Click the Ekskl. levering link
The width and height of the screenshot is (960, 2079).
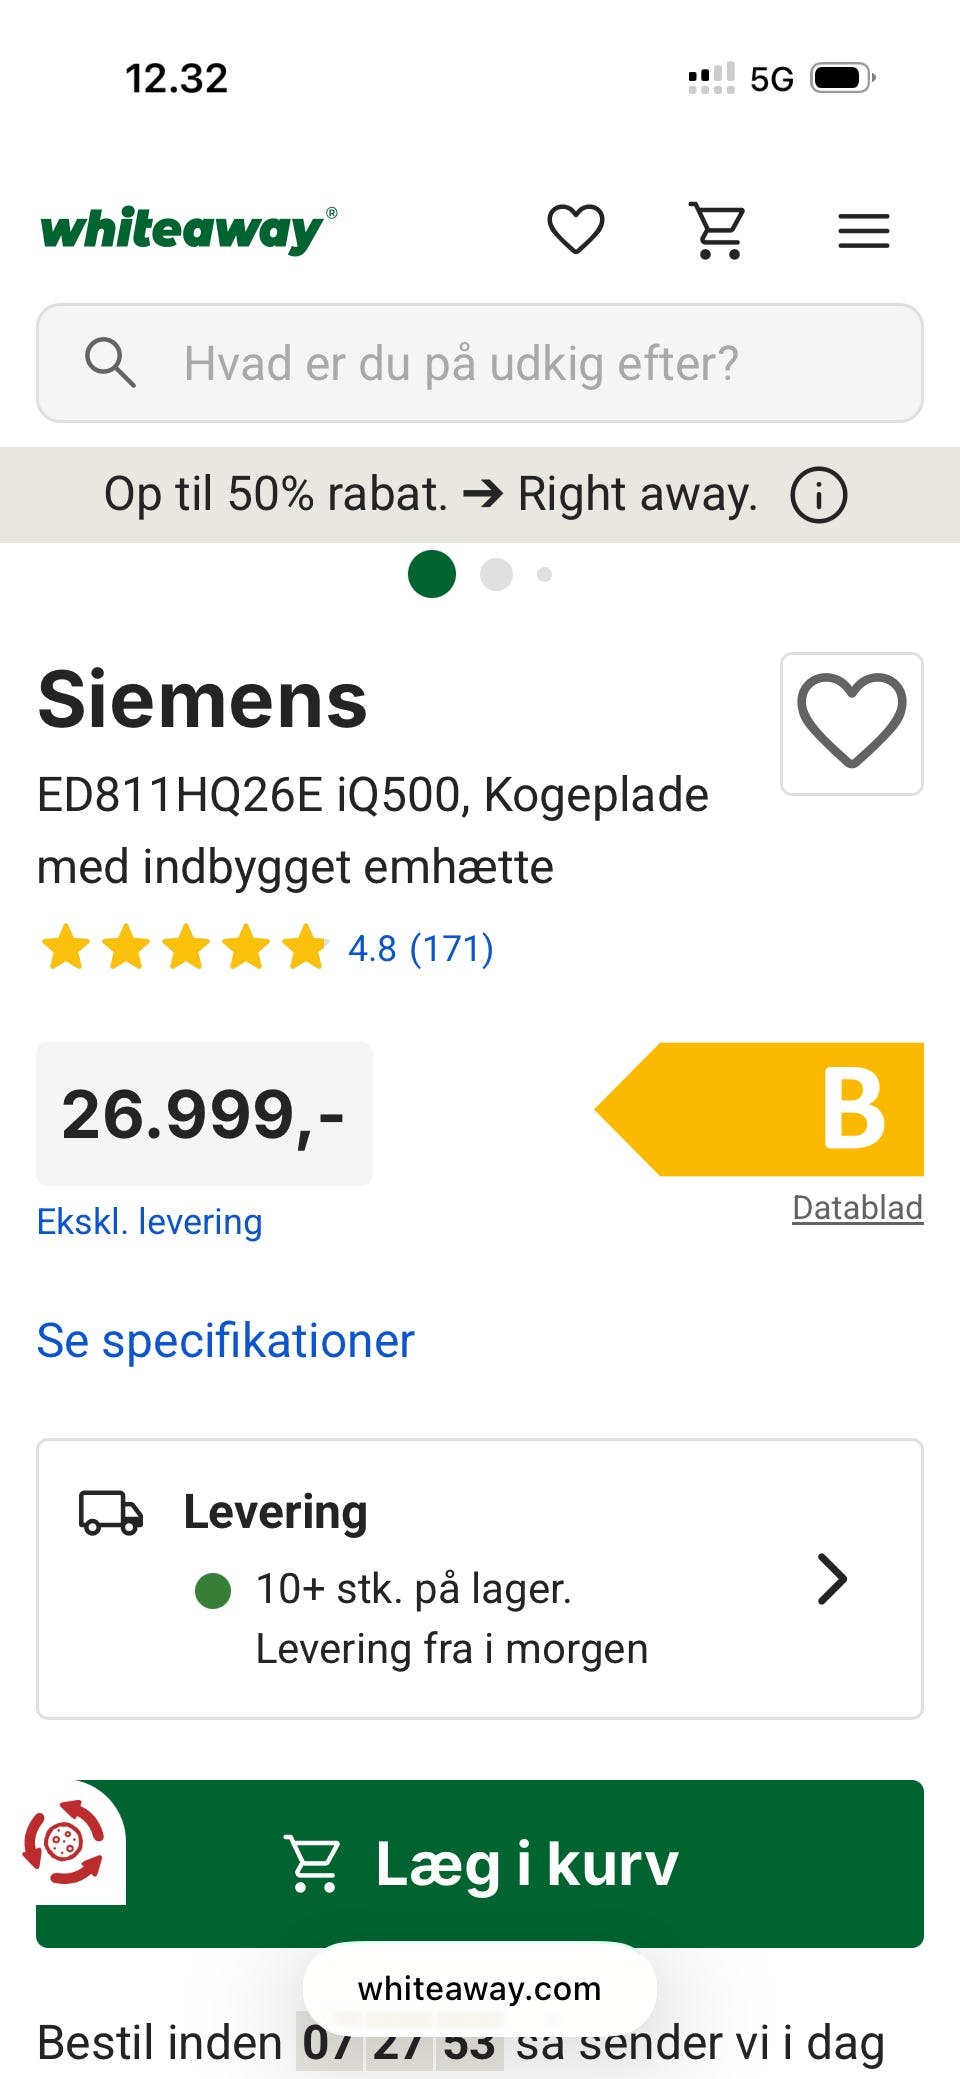(149, 1222)
